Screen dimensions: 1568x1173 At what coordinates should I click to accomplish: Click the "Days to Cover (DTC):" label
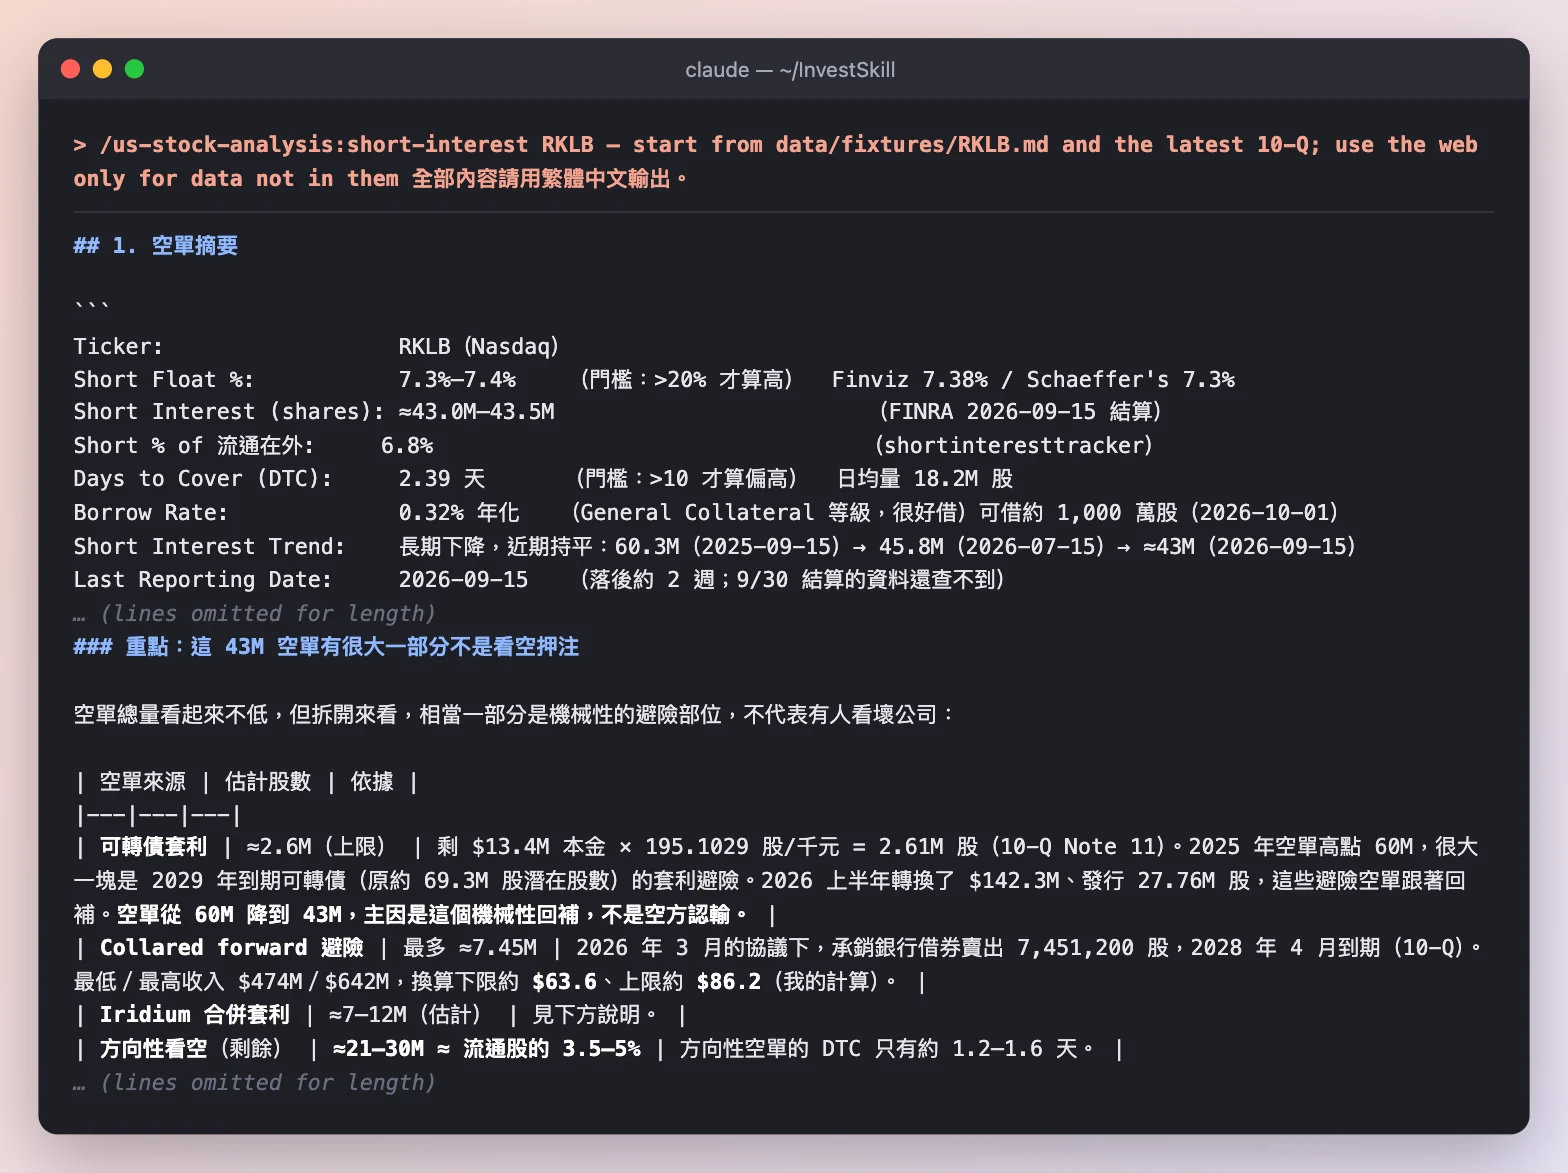coord(203,479)
